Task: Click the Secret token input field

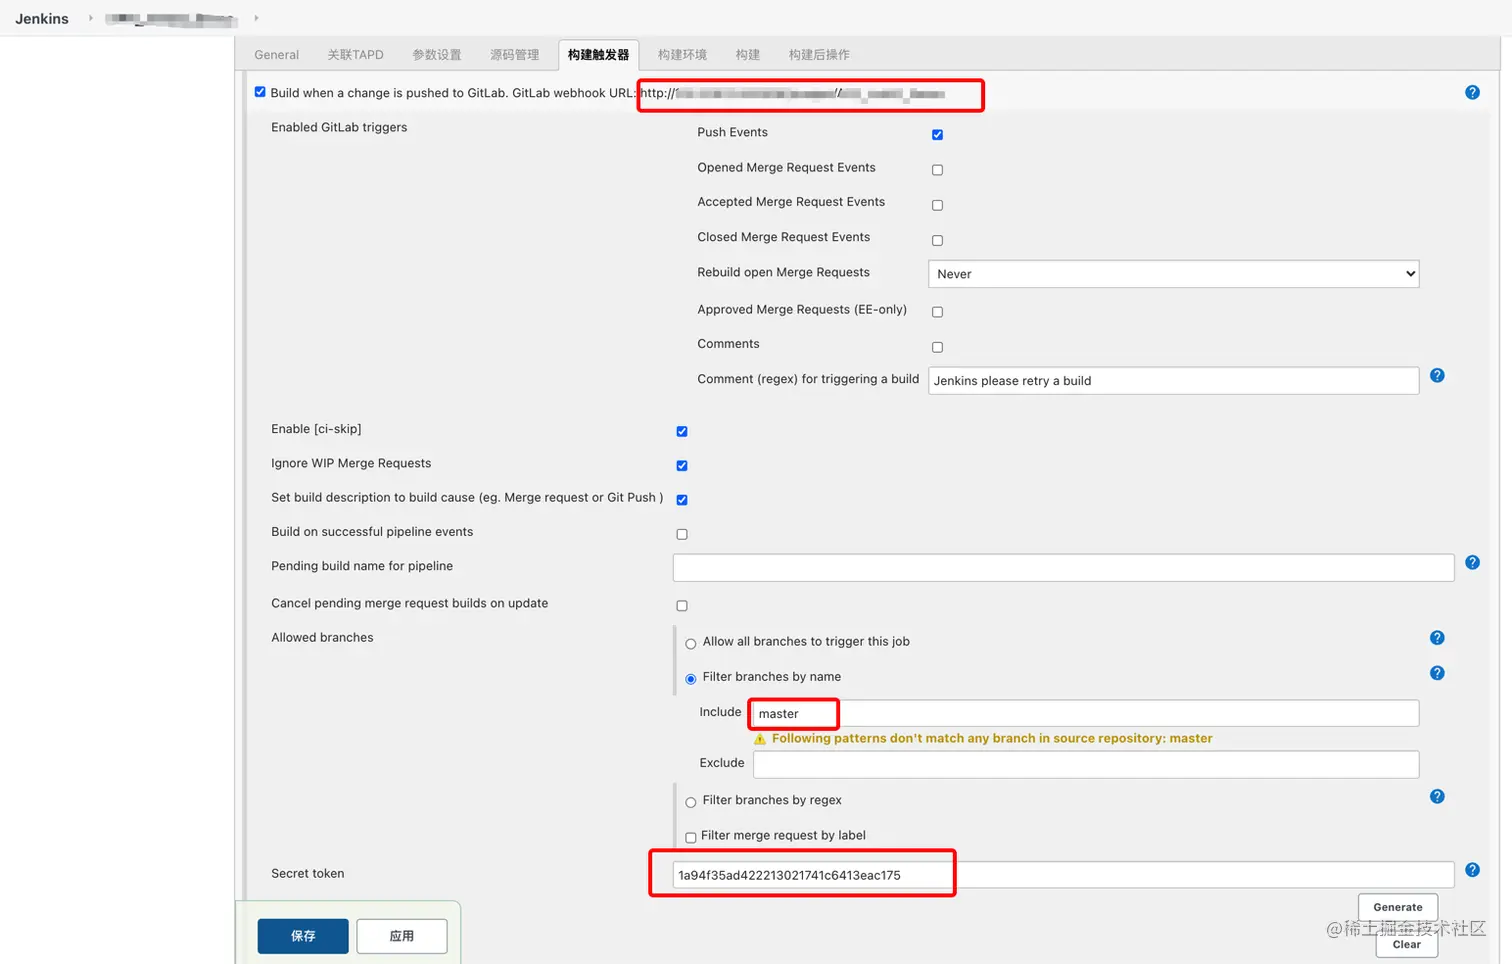Action: click(x=1063, y=875)
